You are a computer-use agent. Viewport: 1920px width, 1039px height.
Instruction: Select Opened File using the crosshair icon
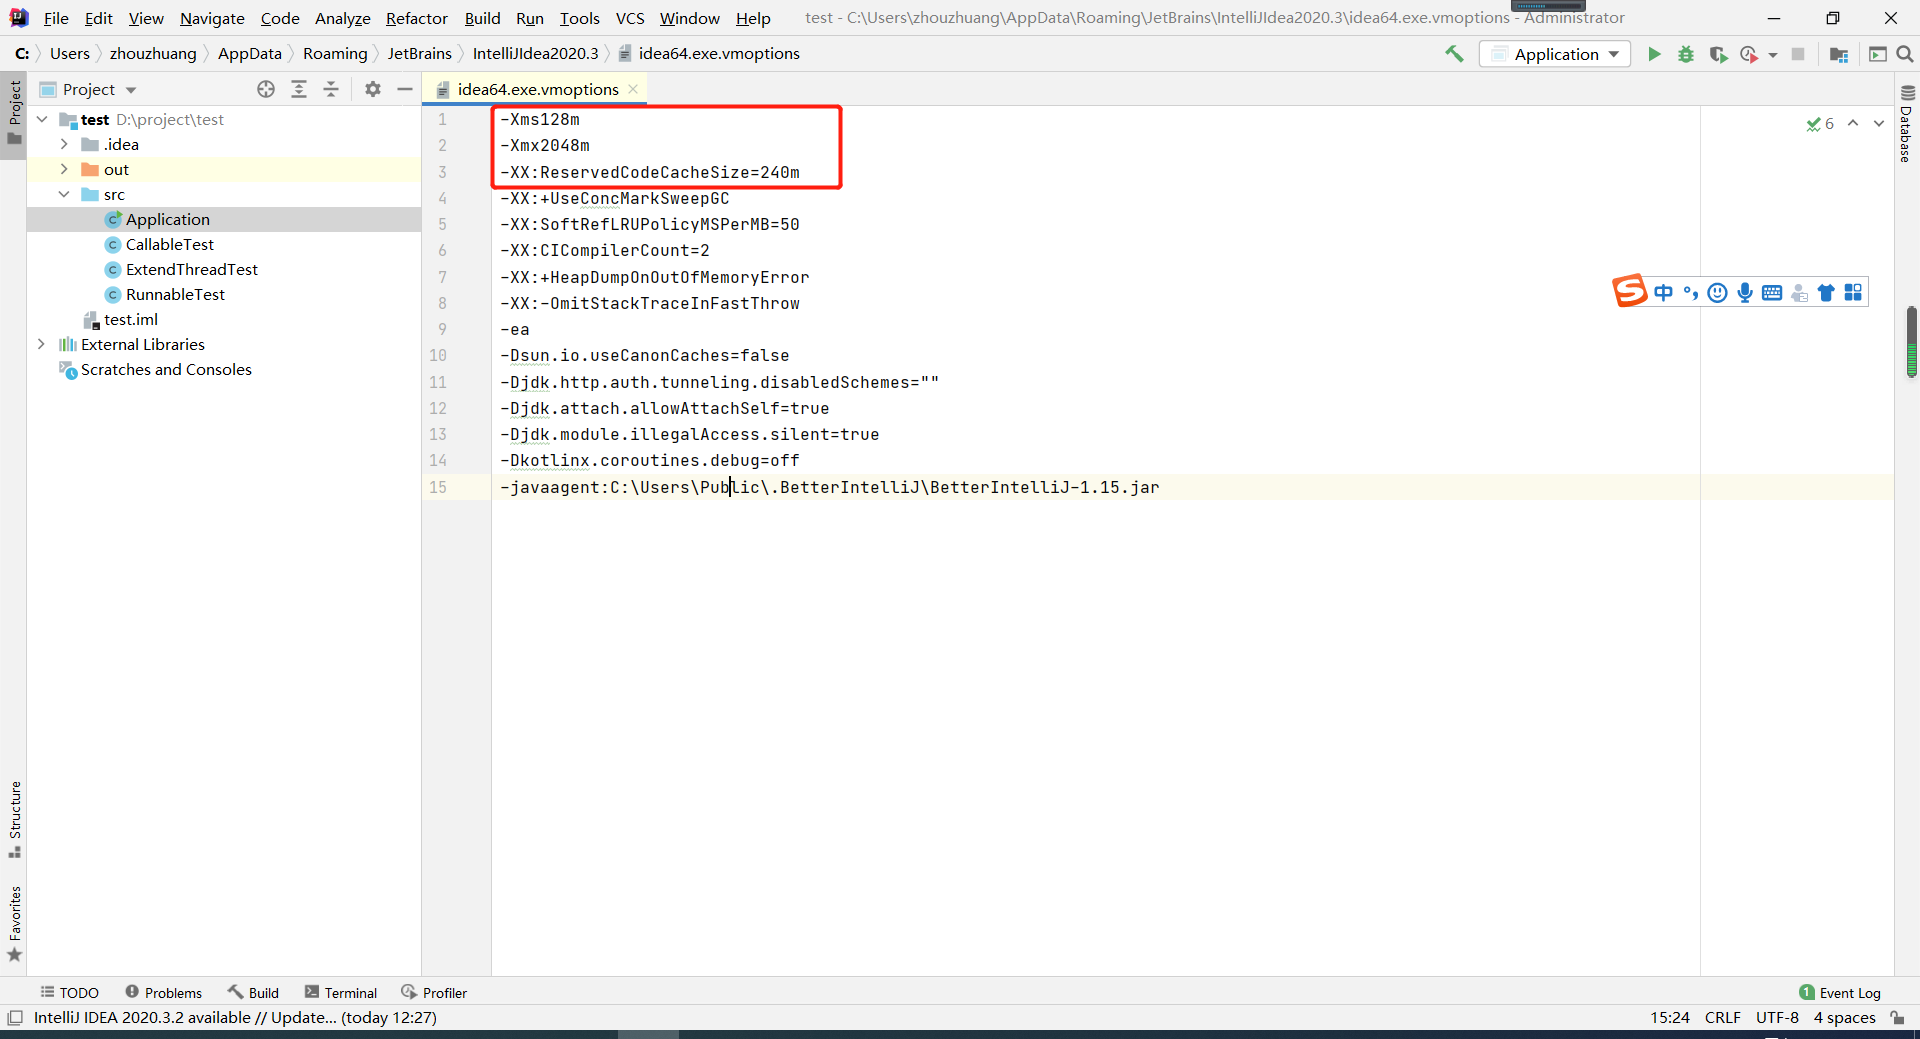[x=265, y=89]
